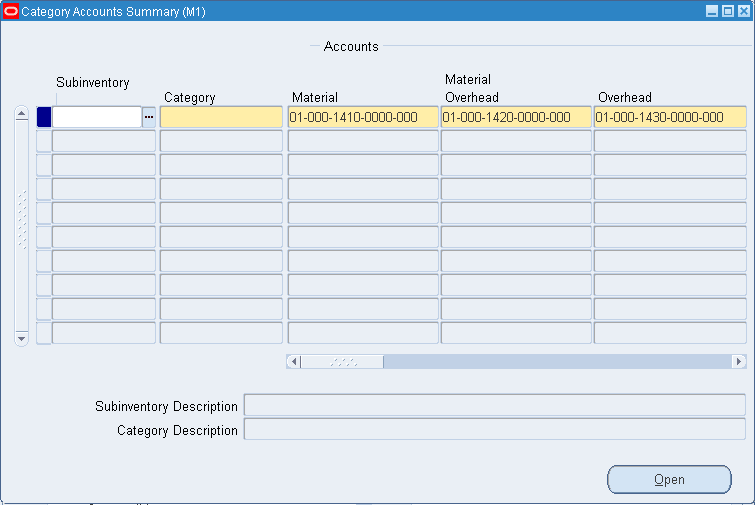Select the blue current record indicator
This screenshot has height=505, width=756.
tap(44, 117)
